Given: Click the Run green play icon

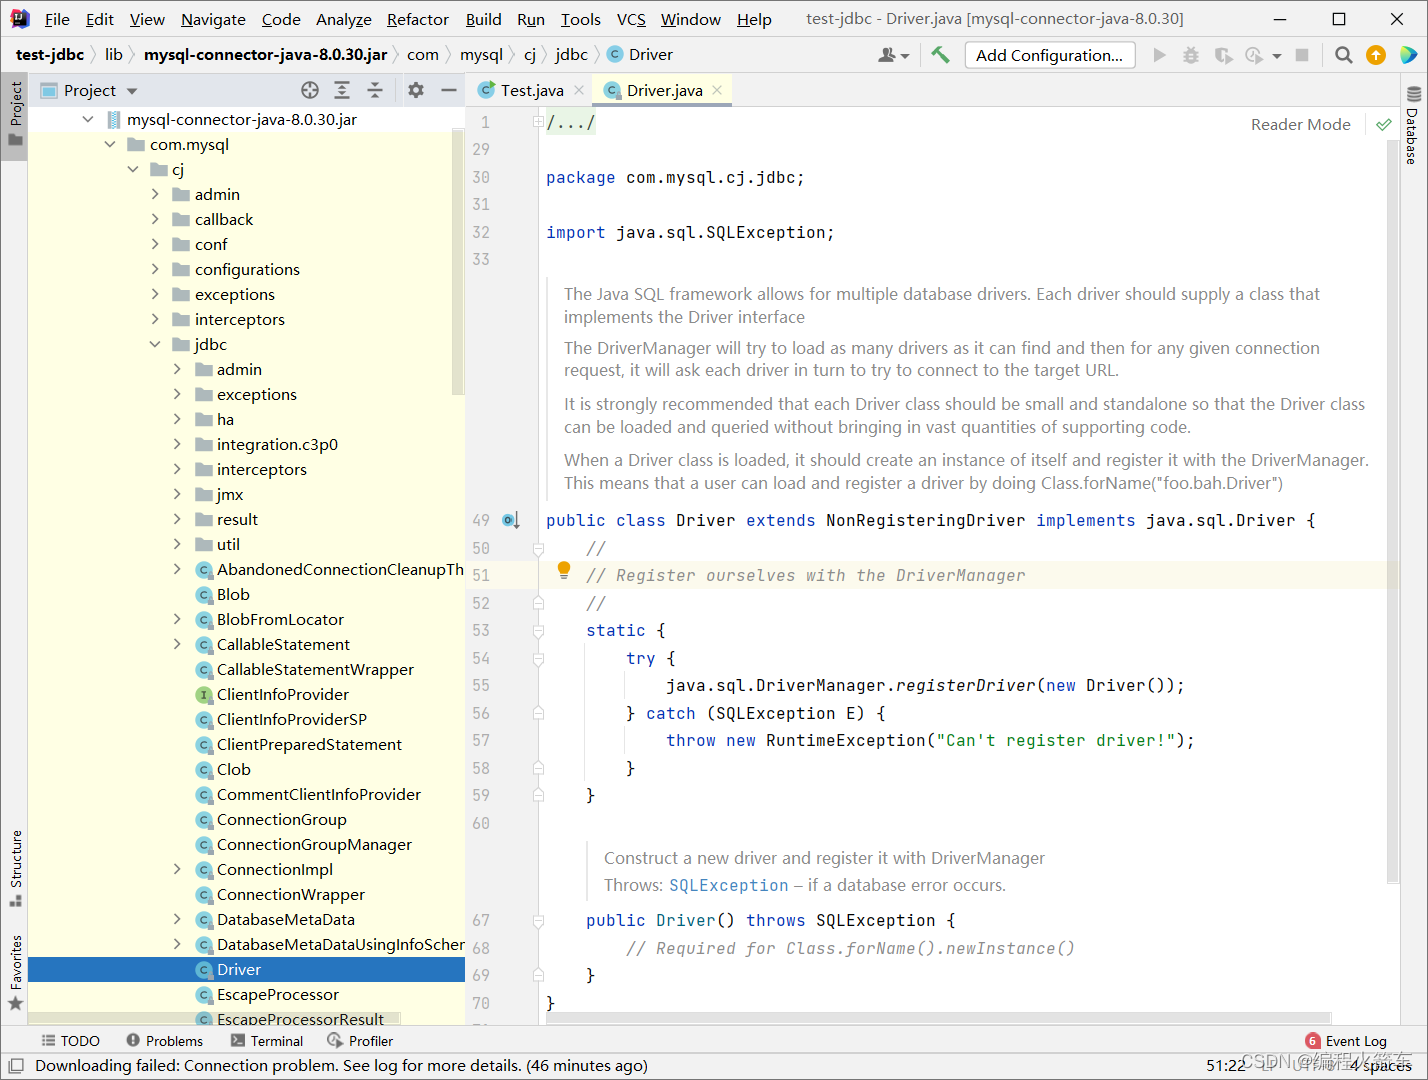Looking at the screenshot, I should click(x=1160, y=55).
